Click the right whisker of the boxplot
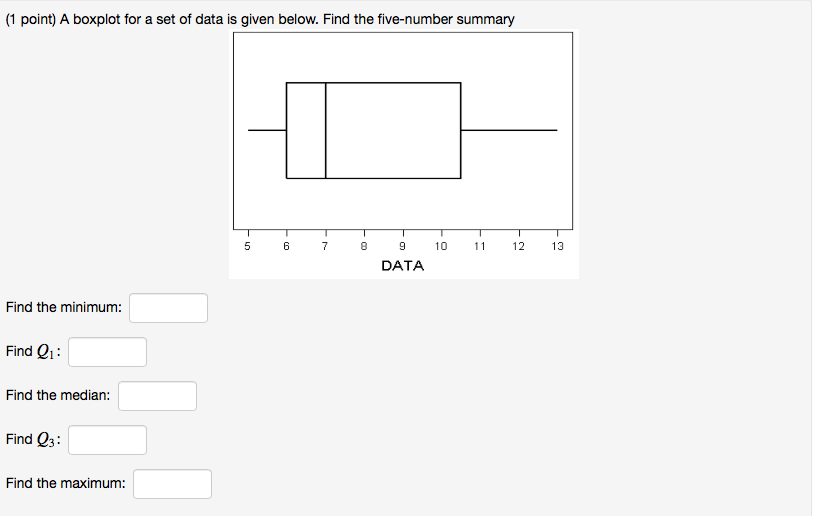This screenshot has height=516, width=813. tap(509, 130)
